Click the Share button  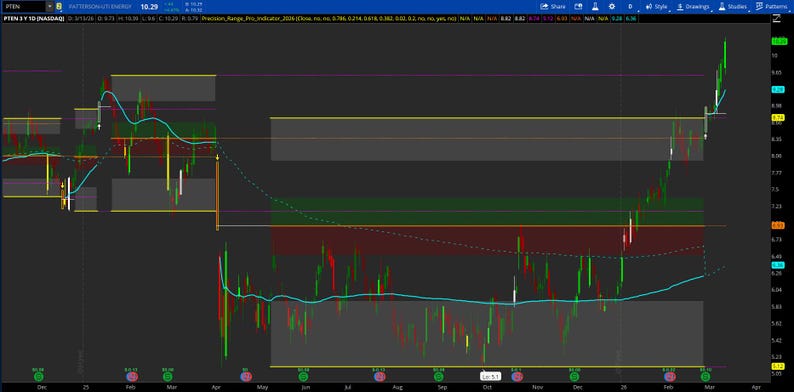click(x=553, y=7)
